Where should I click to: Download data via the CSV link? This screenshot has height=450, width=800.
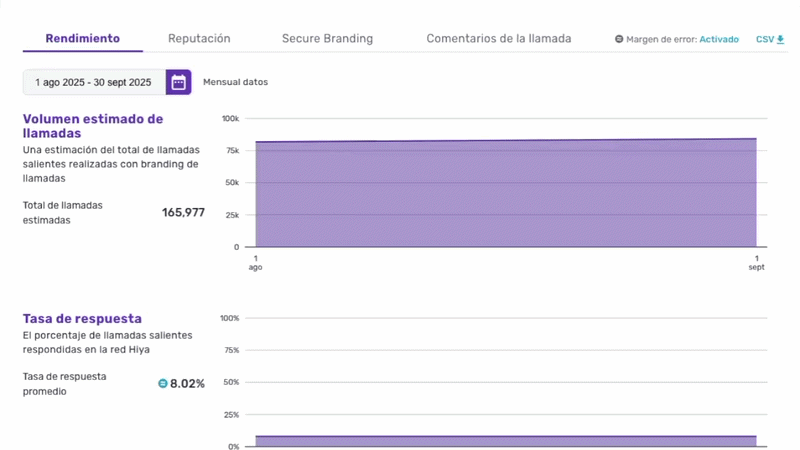(x=765, y=40)
